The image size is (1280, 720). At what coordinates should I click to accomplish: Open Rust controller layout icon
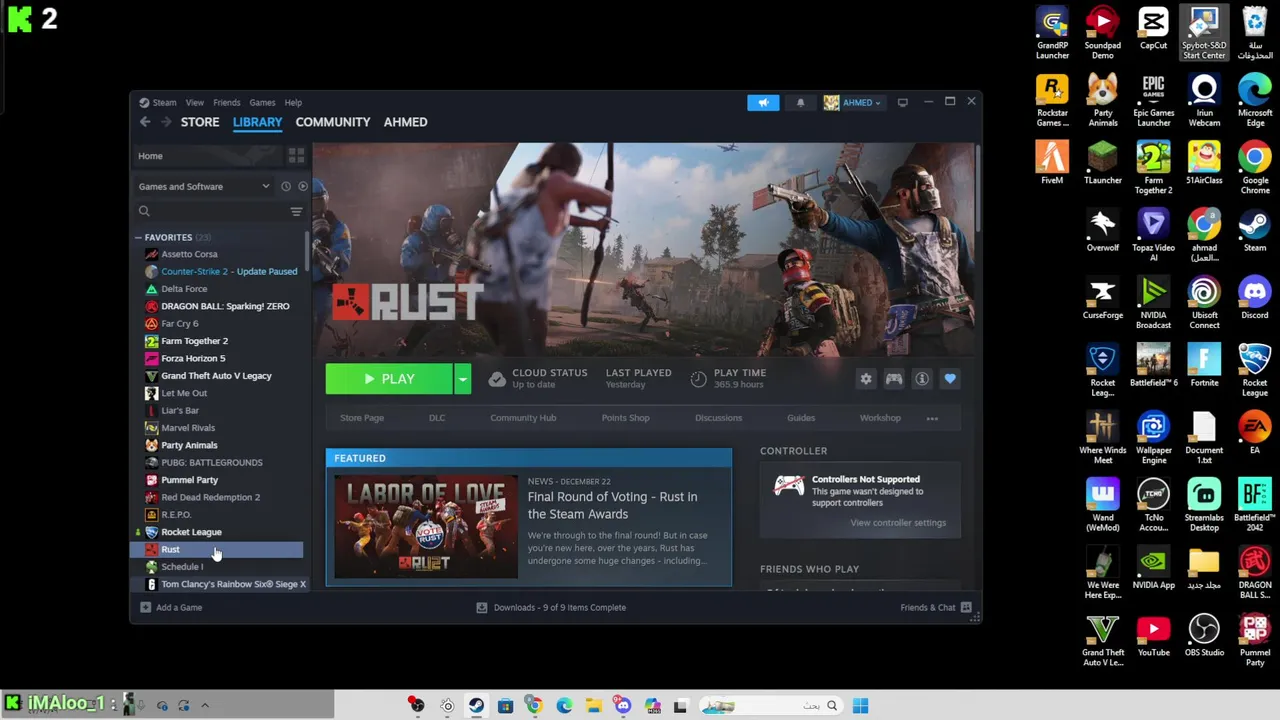(x=894, y=379)
